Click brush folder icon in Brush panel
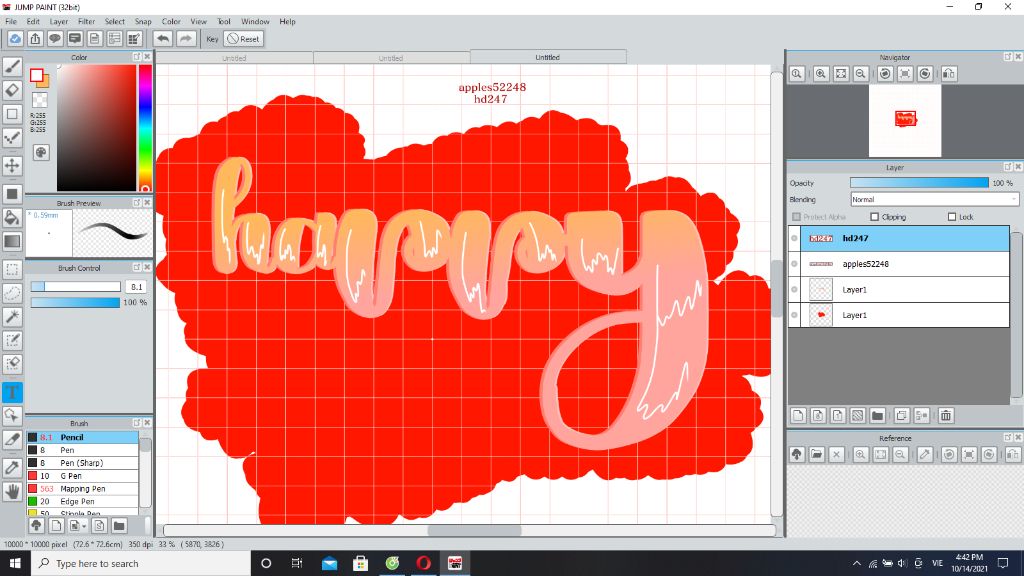Viewport: 1024px width, 576px height. point(119,525)
